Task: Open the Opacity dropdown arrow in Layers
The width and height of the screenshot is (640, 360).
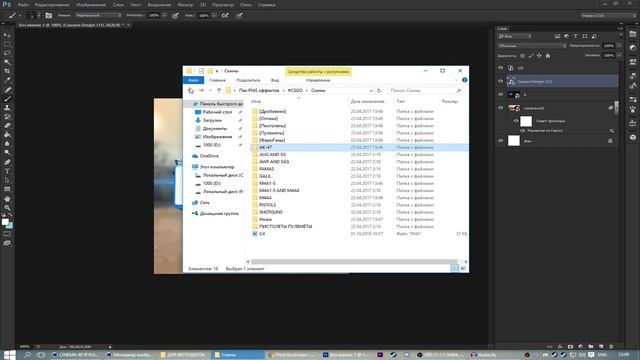Action: 619,46
